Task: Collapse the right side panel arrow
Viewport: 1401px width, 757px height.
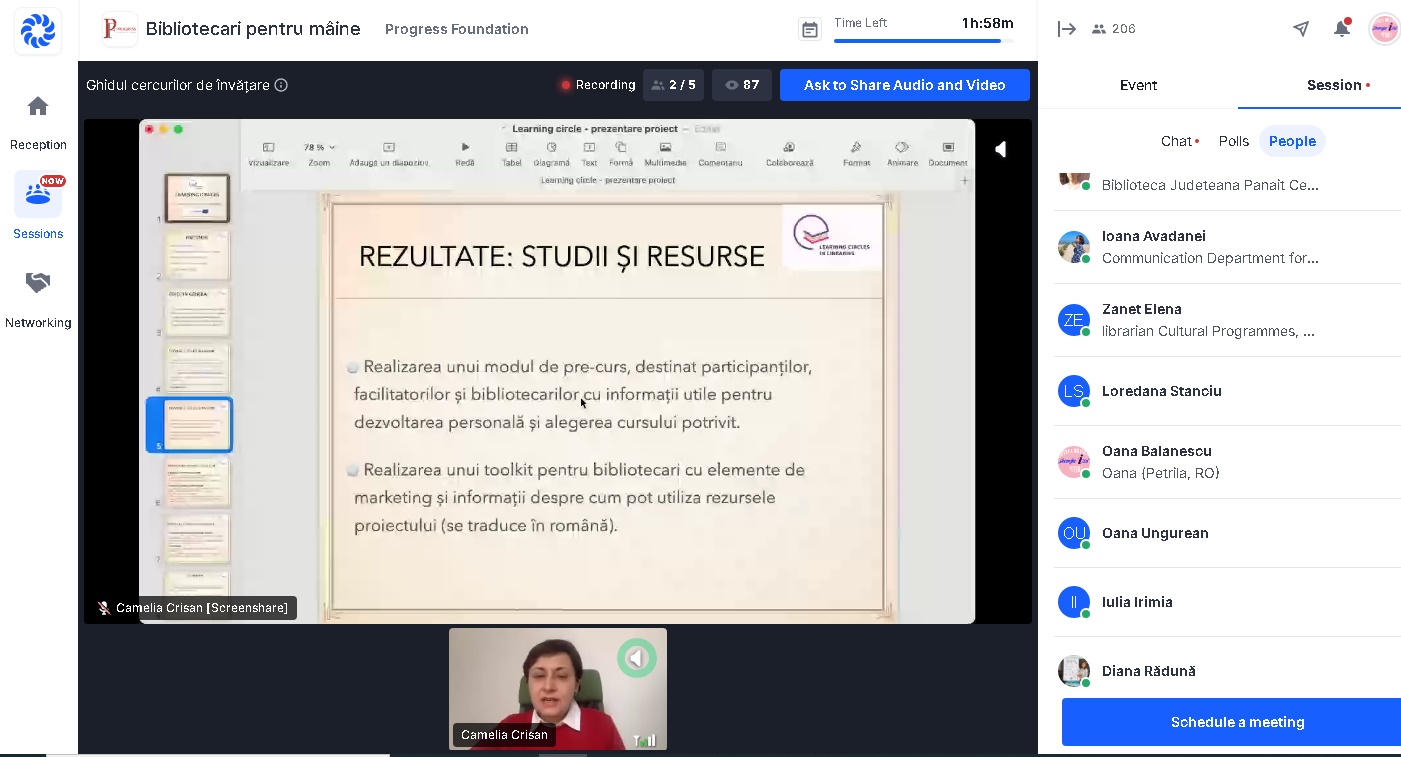Action: point(1067,29)
